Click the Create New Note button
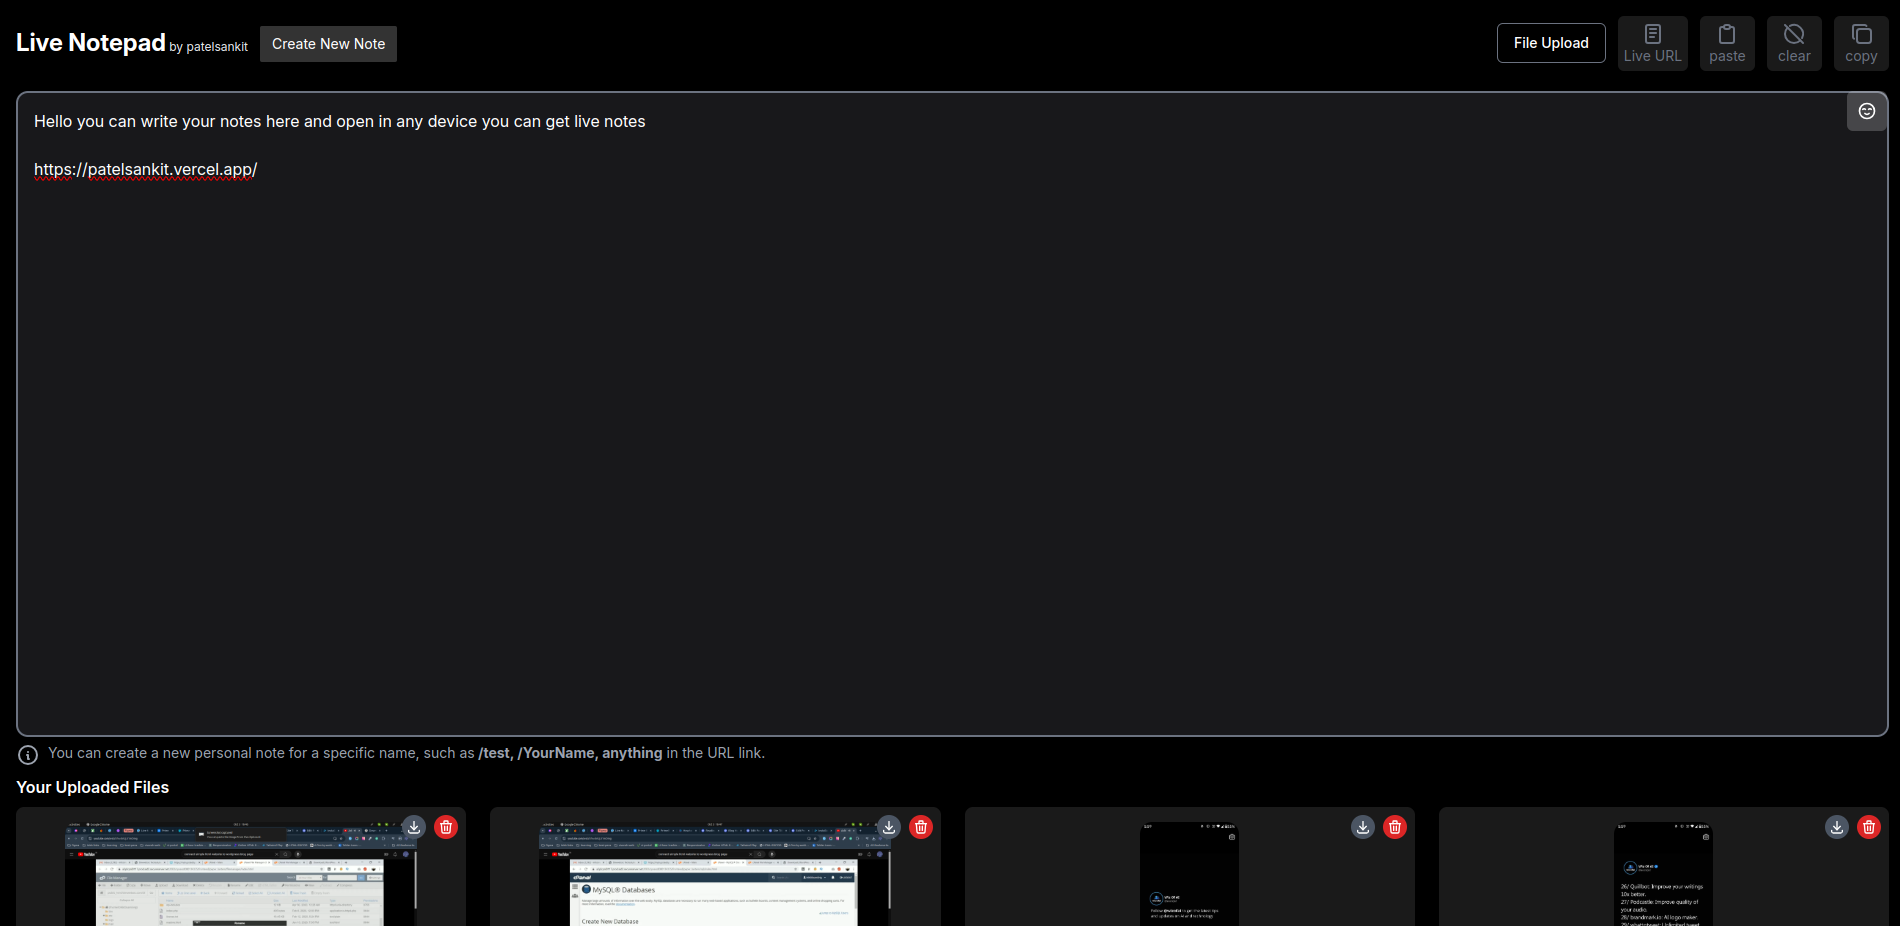This screenshot has height=926, width=1900. click(328, 43)
